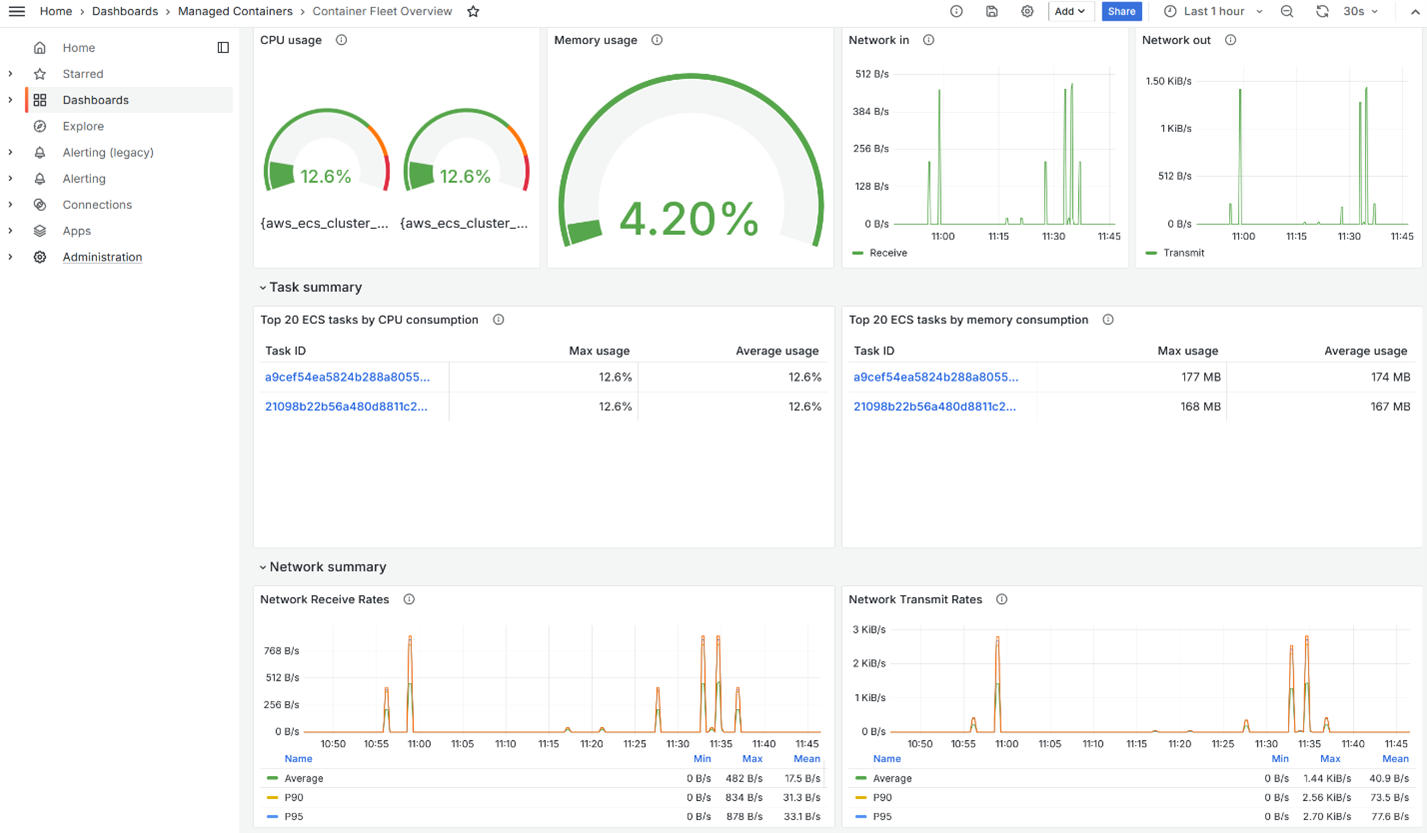Image resolution: width=1427 pixels, height=833 pixels.
Task: Open the dashboard settings gear
Action: point(1027,11)
